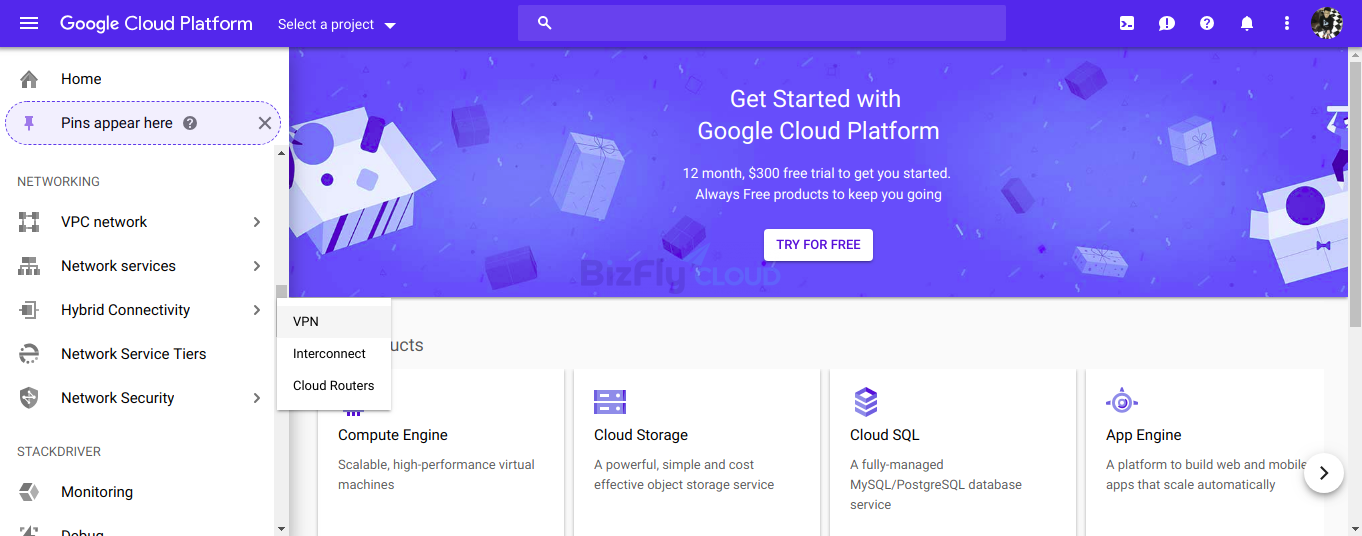This screenshot has height=536, width=1362.
Task: Click the Cloud SQL icon
Action: tap(866, 402)
